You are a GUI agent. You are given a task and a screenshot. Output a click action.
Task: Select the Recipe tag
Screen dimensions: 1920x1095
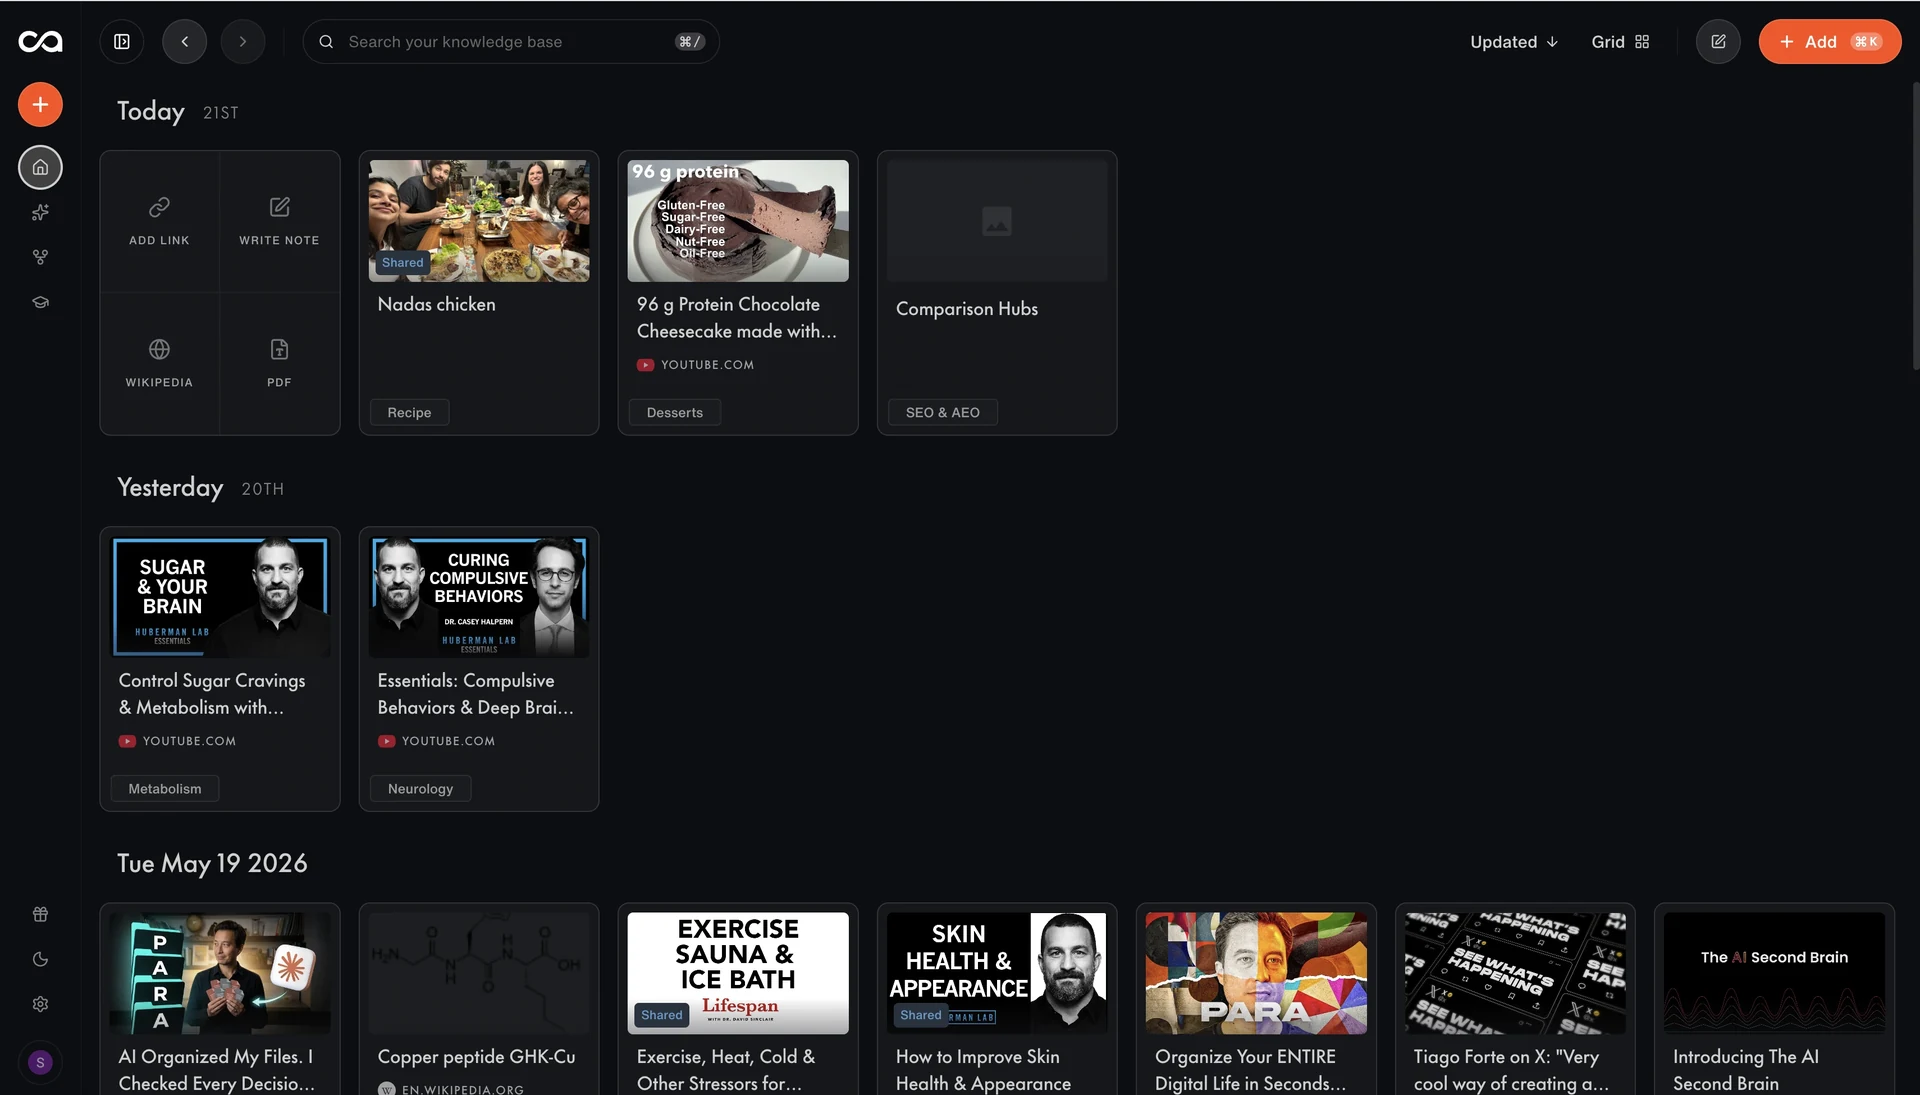tap(409, 412)
